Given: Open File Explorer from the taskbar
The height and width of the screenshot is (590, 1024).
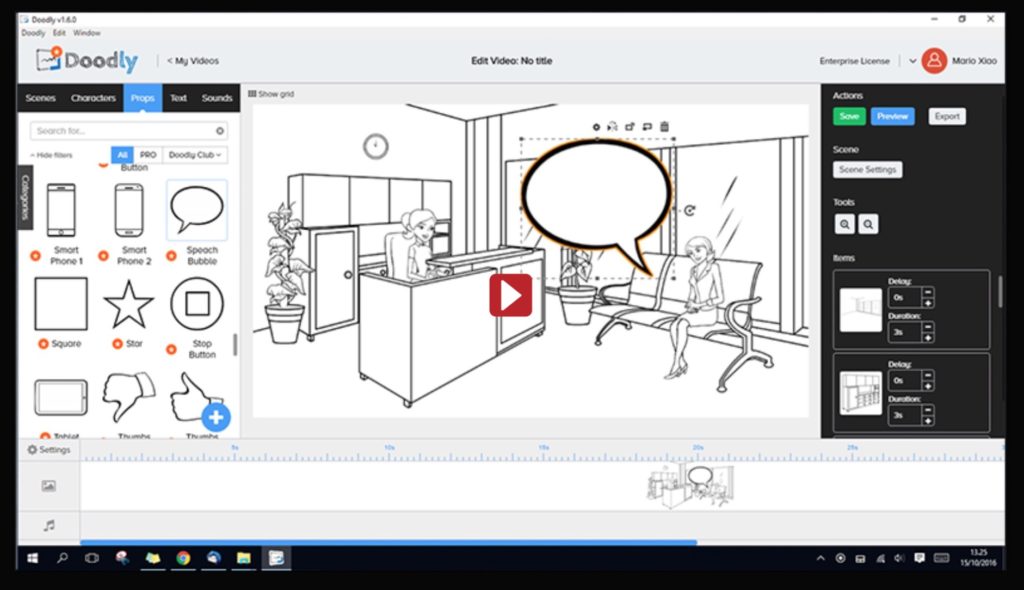Looking at the screenshot, I should tap(244, 558).
